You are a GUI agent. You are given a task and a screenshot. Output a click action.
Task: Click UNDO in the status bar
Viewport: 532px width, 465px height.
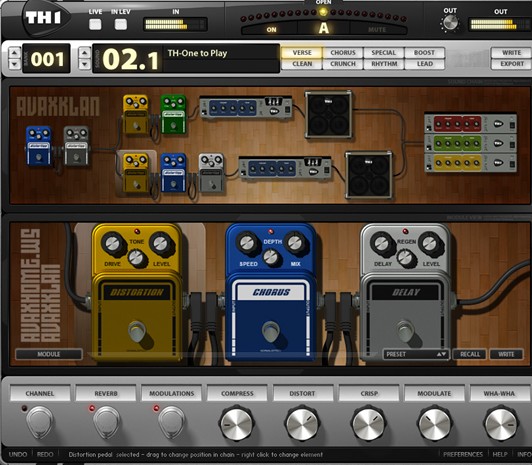[x=18, y=454]
